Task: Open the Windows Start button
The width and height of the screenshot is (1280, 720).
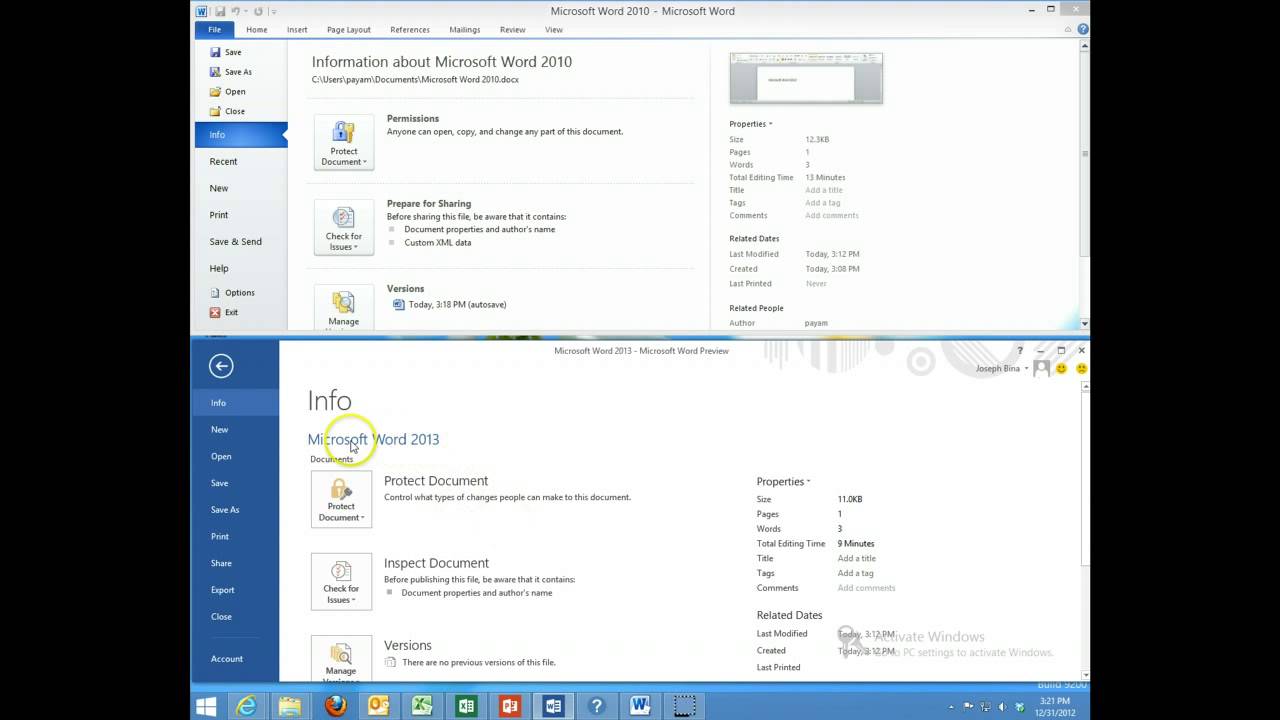Action: (x=206, y=707)
